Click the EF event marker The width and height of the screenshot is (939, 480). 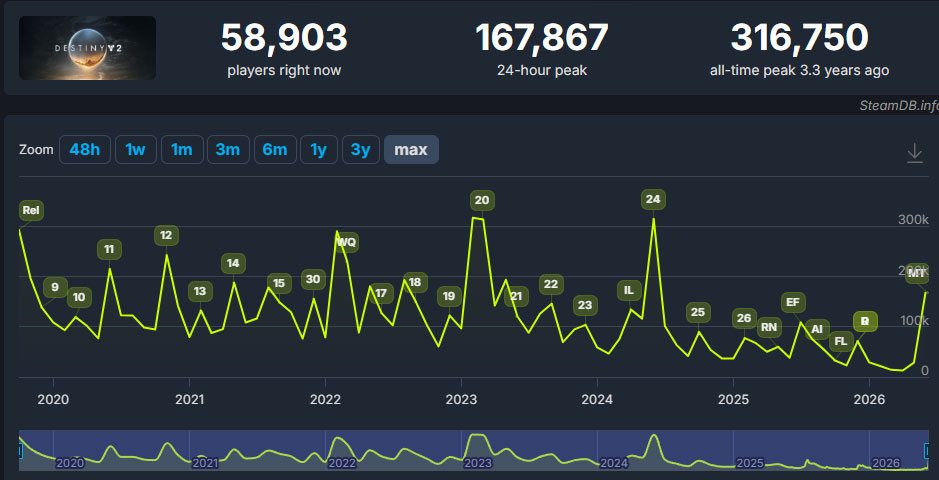pyautogui.click(x=793, y=302)
